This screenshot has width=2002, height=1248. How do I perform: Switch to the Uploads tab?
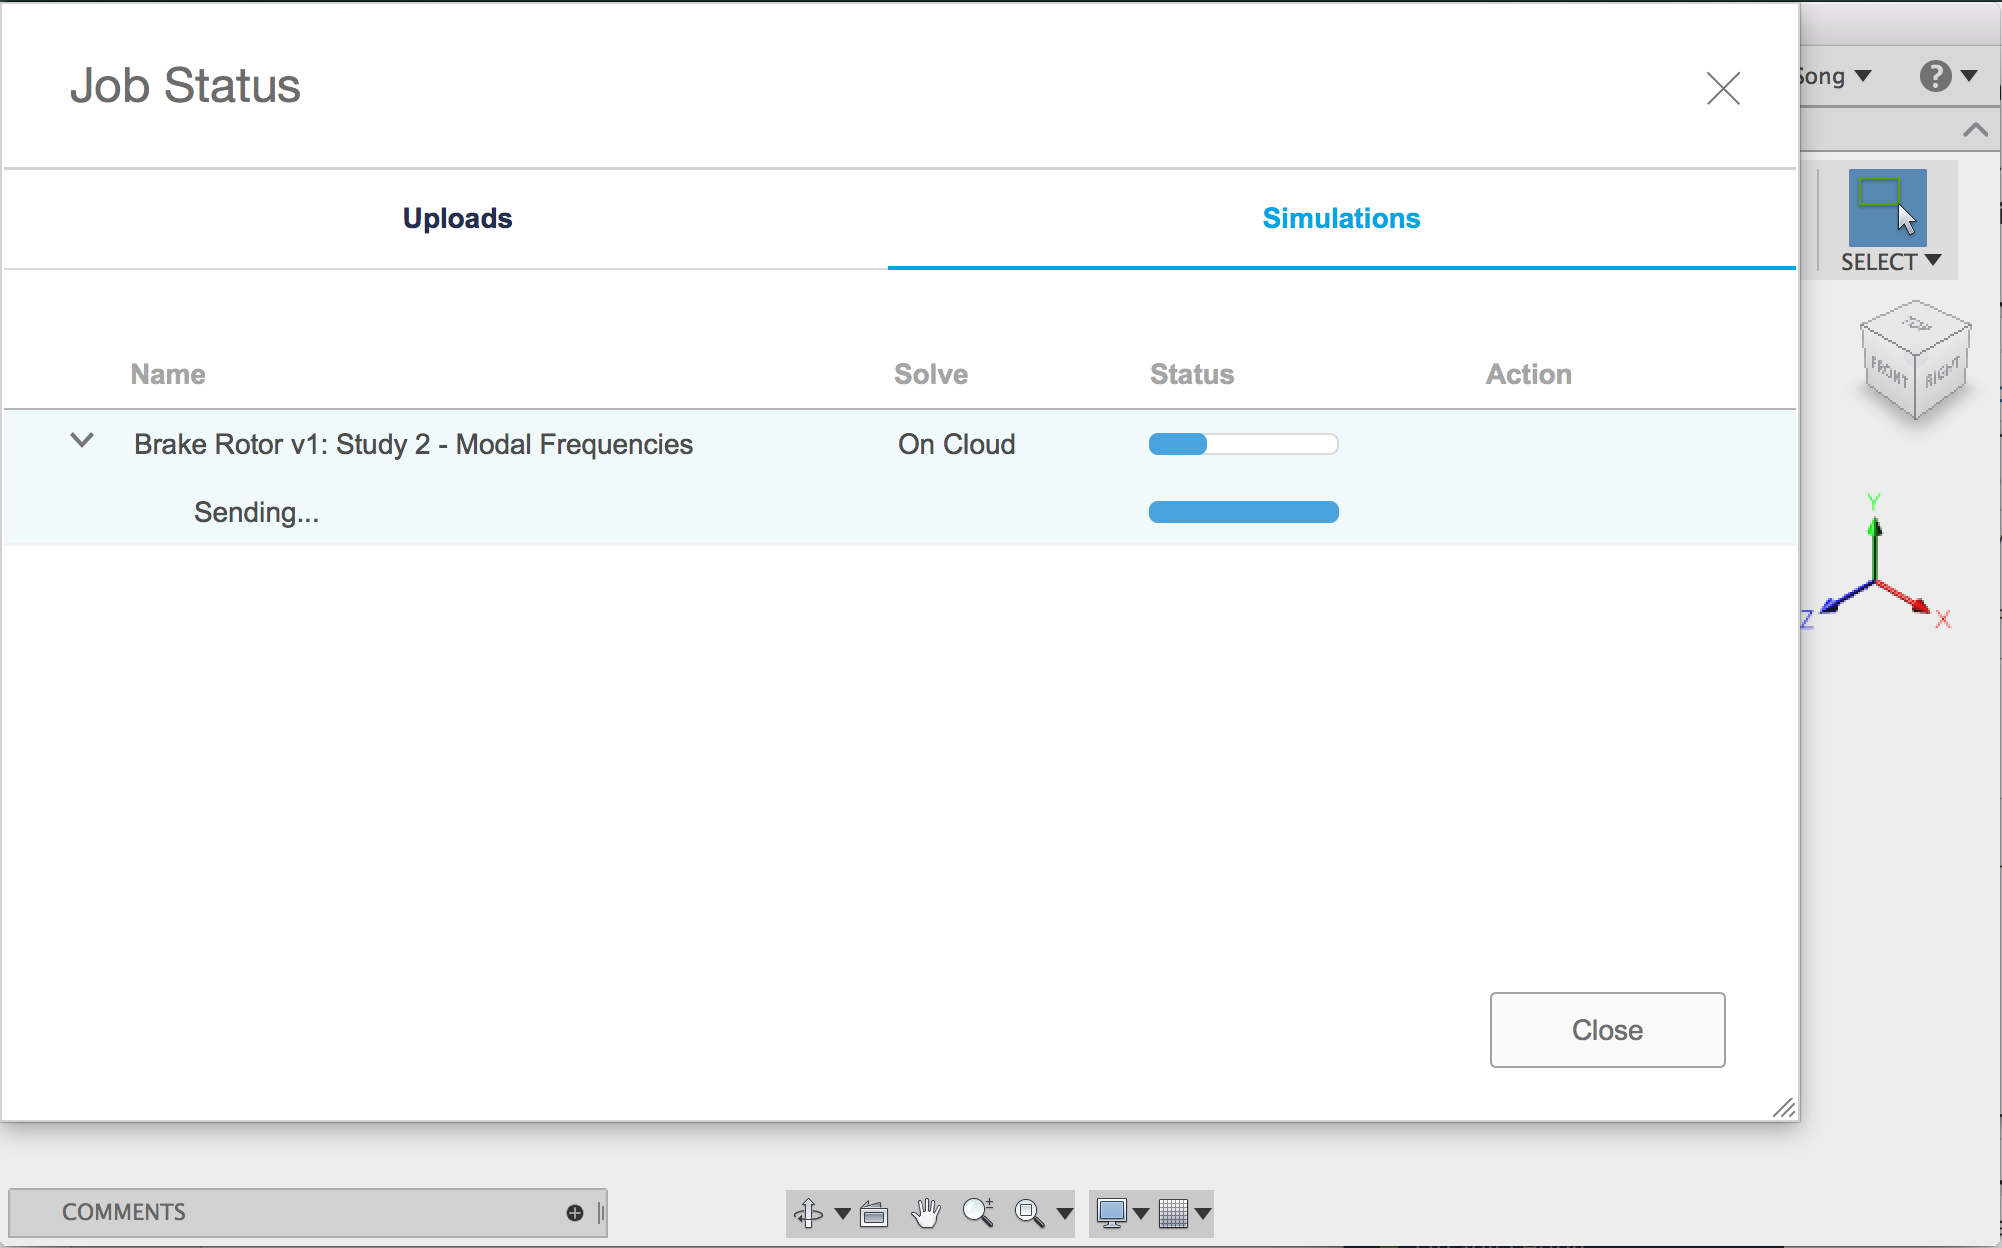(457, 218)
